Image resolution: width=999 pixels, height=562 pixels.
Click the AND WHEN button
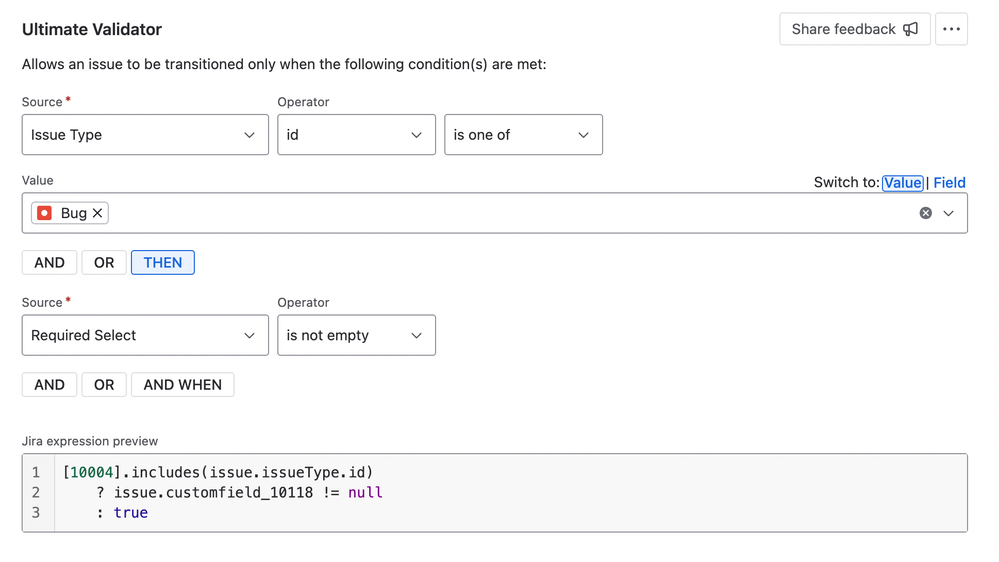click(x=183, y=385)
